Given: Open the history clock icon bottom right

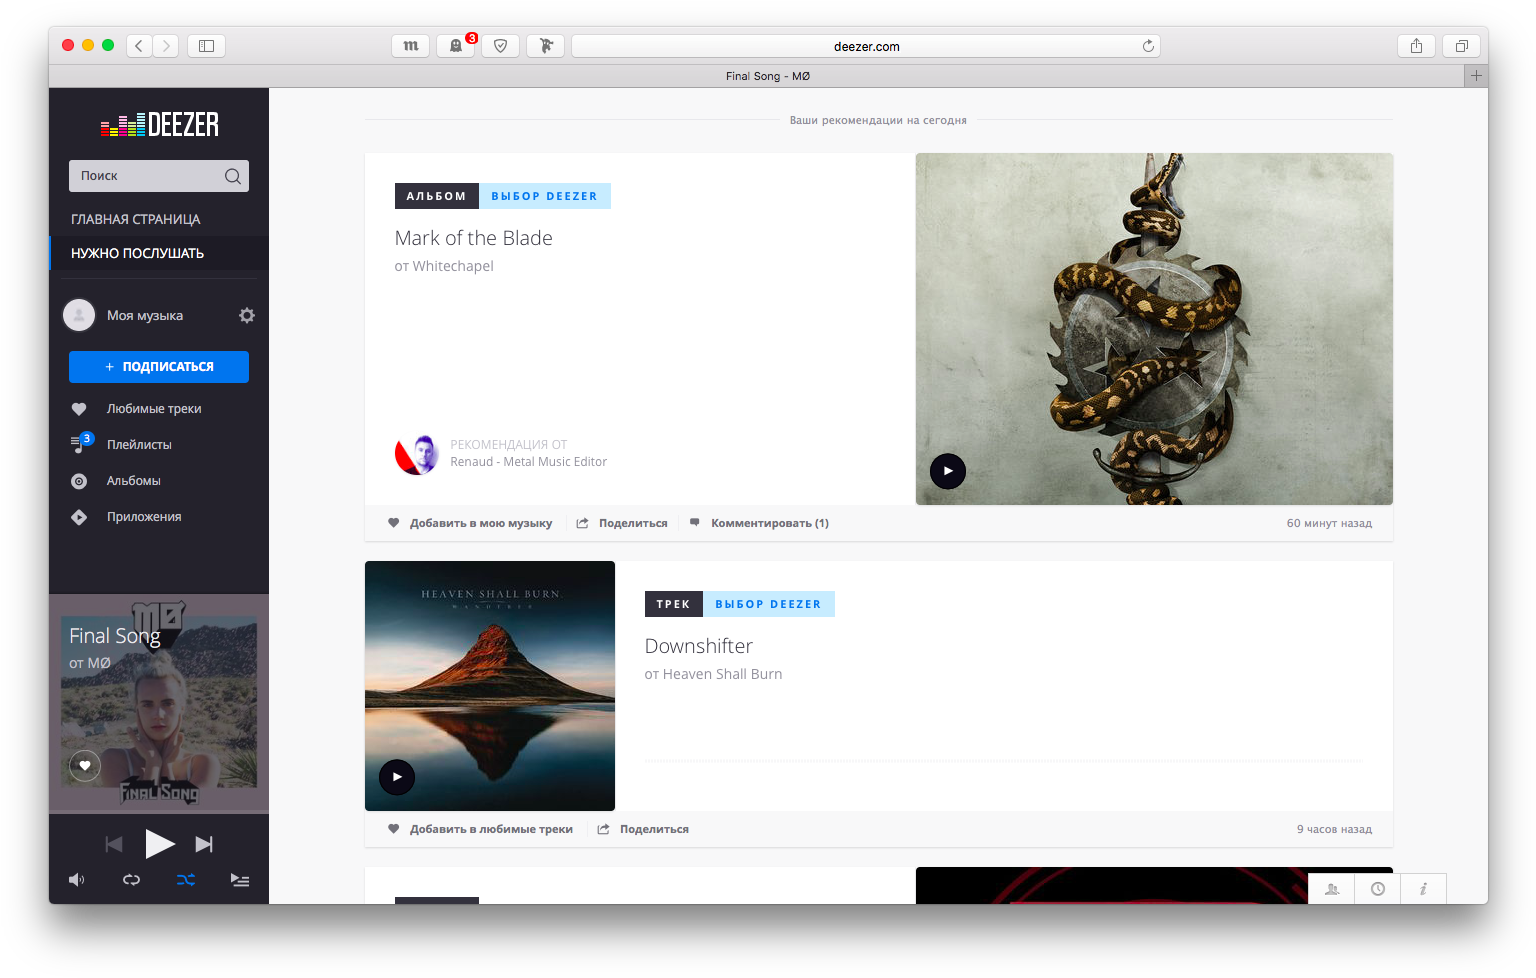Looking at the screenshot, I should [1377, 889].
